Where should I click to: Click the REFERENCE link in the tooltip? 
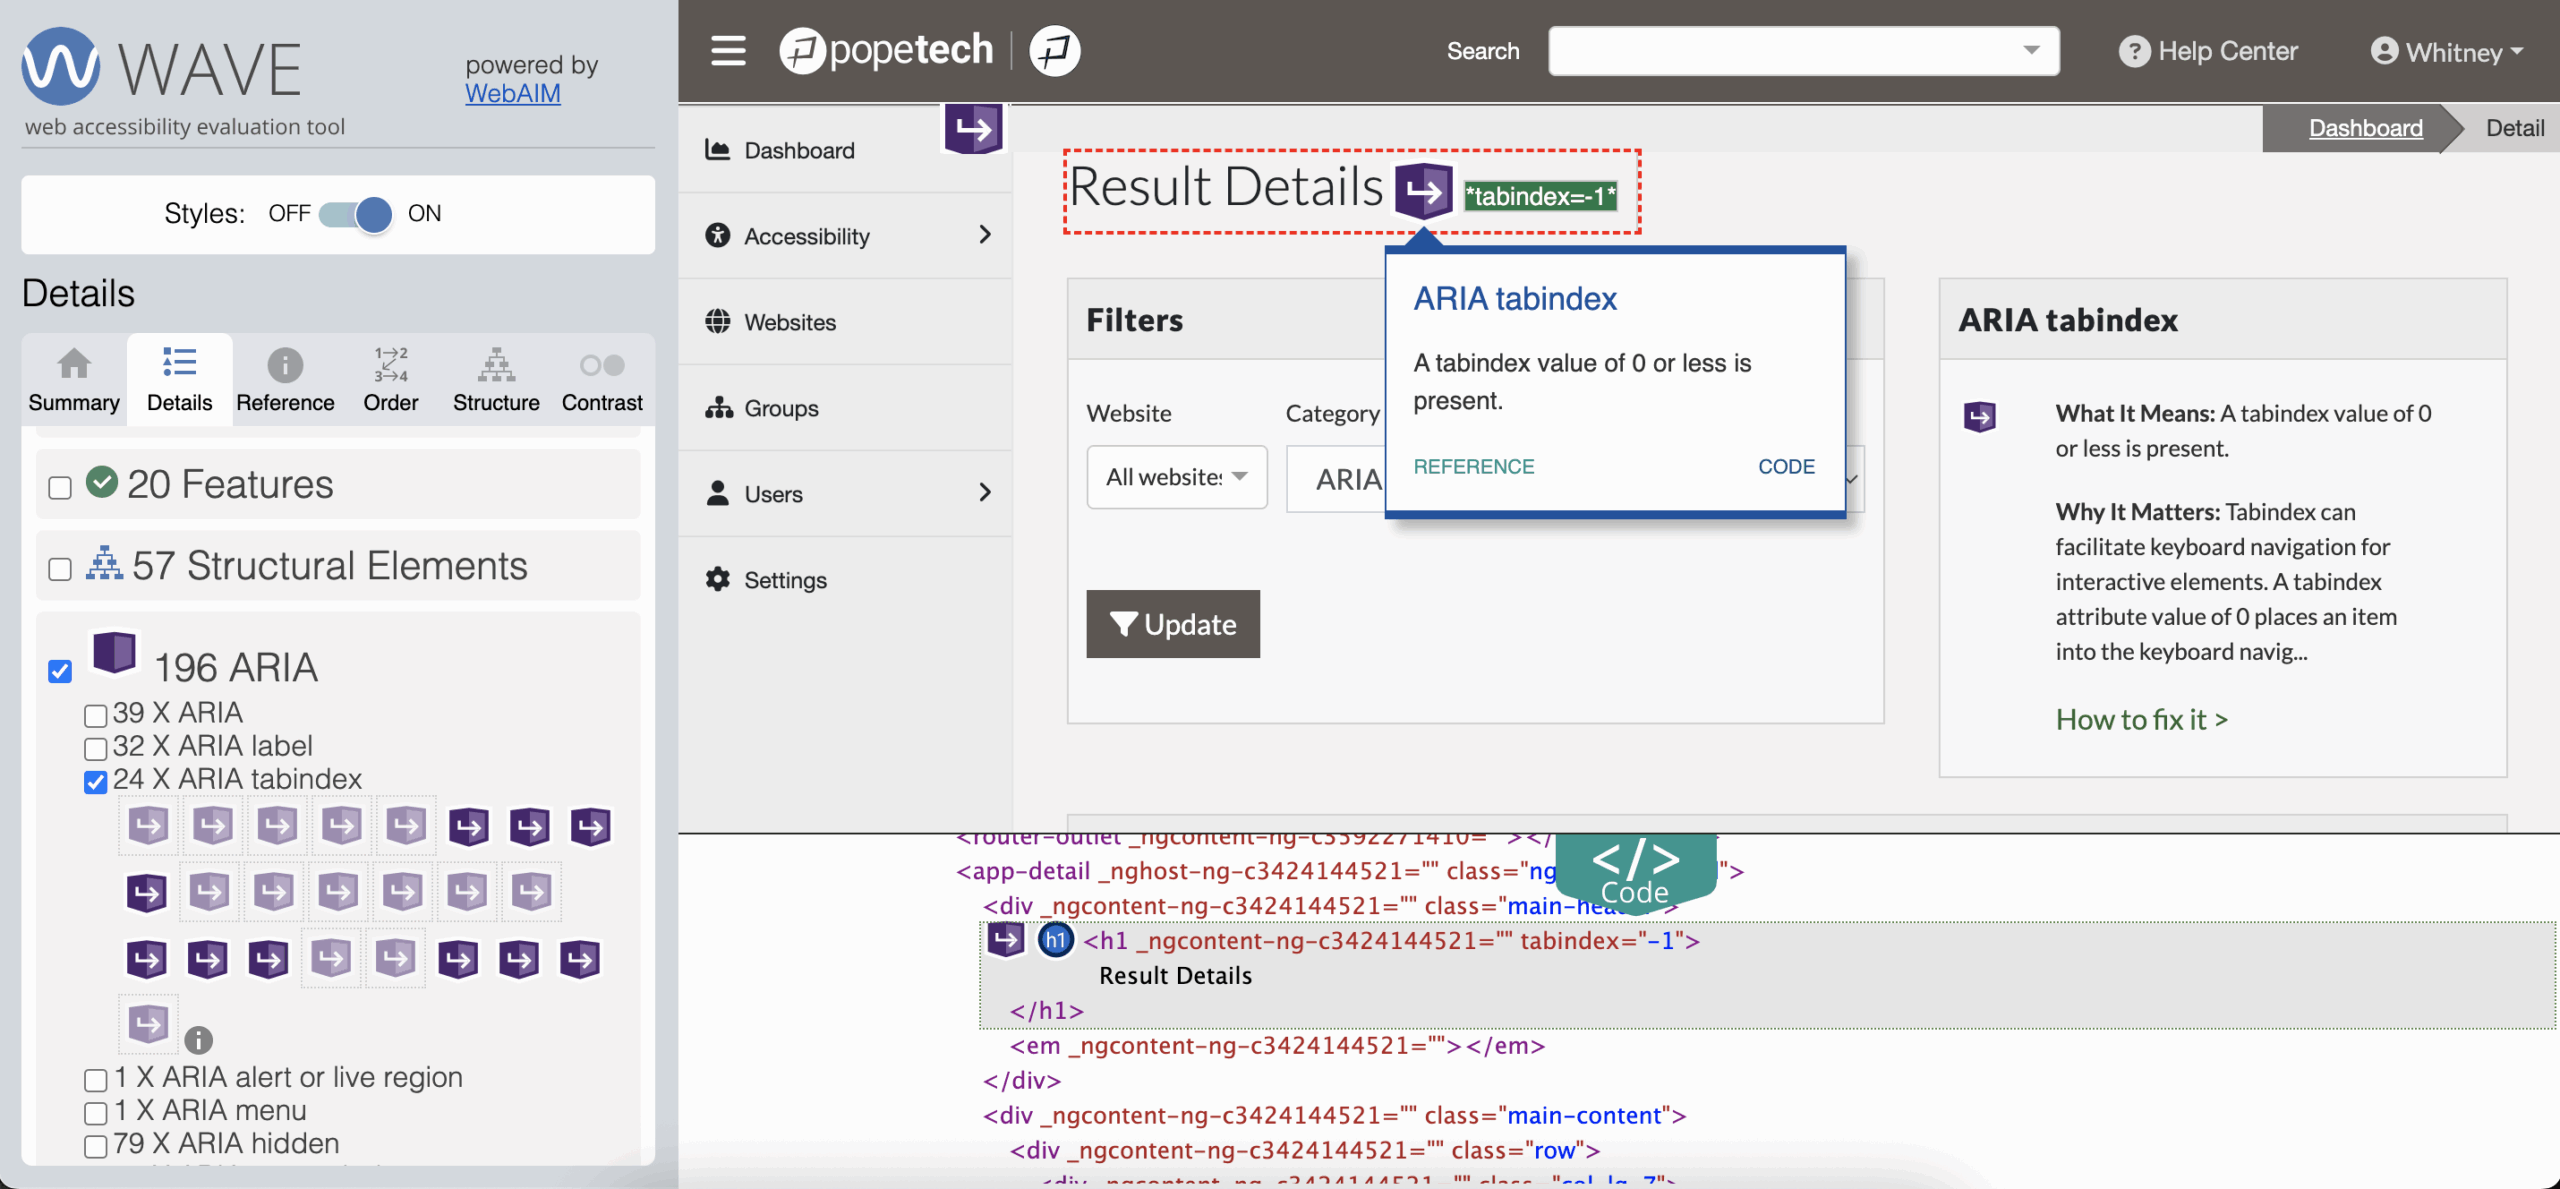[x=1473, y=467]
